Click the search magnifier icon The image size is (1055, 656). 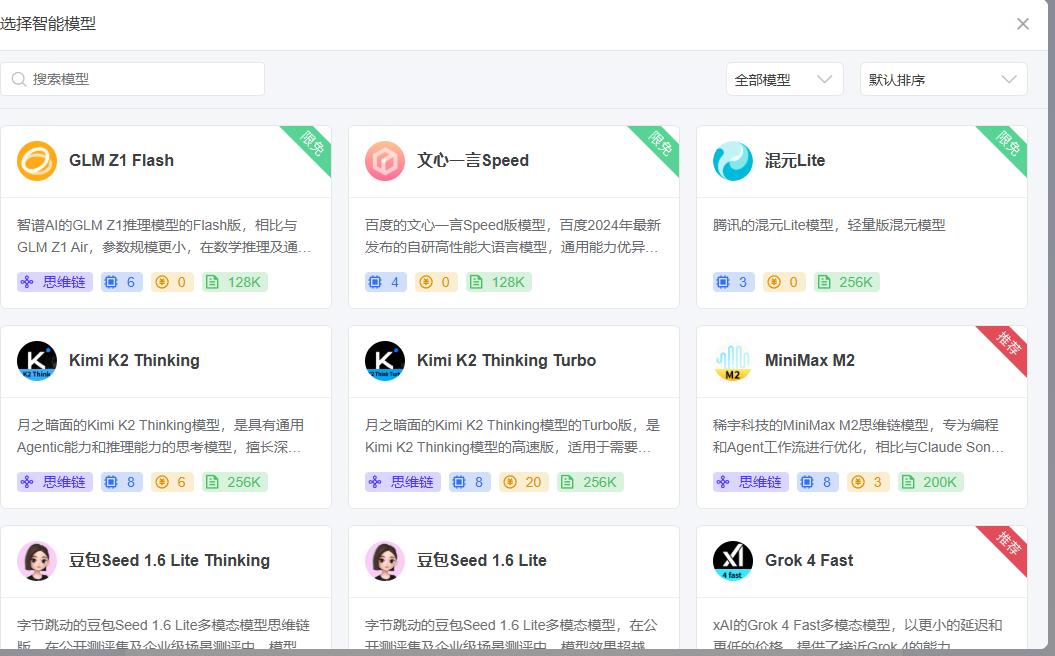pos(19,79)
